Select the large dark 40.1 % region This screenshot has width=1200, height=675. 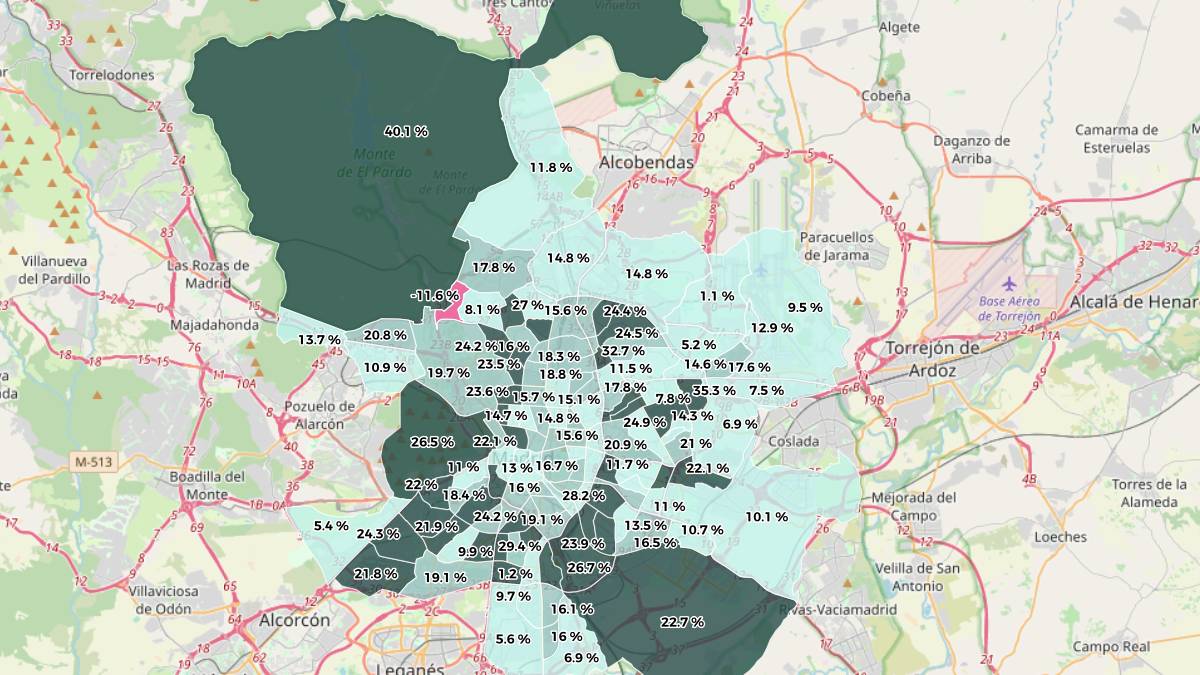(x=405, y=131)
